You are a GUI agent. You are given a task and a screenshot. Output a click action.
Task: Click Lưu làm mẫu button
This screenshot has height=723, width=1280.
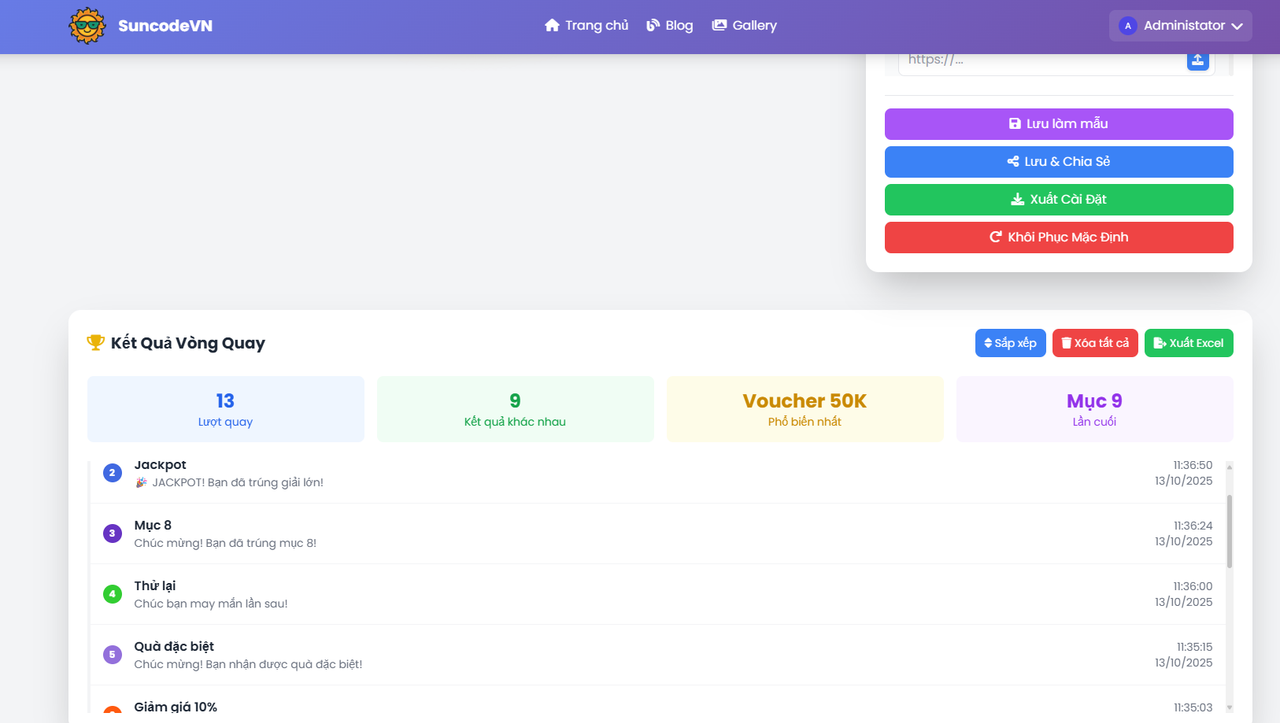[1059, 124]
